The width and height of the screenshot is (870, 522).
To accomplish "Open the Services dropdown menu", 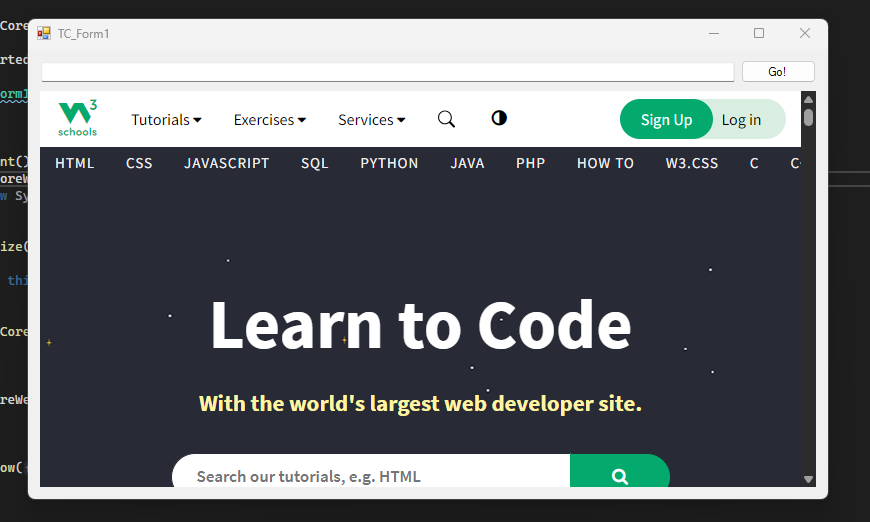I will (x=371, y=120).
